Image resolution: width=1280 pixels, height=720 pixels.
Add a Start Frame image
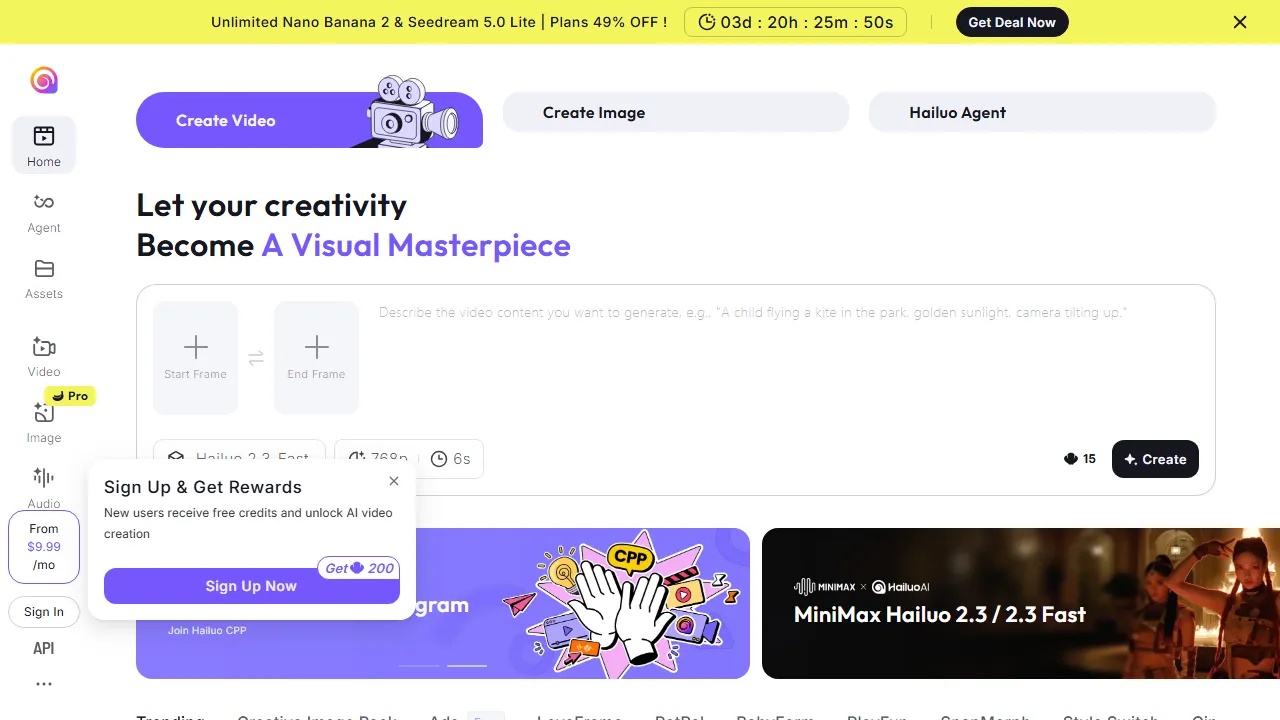point(195,356)
